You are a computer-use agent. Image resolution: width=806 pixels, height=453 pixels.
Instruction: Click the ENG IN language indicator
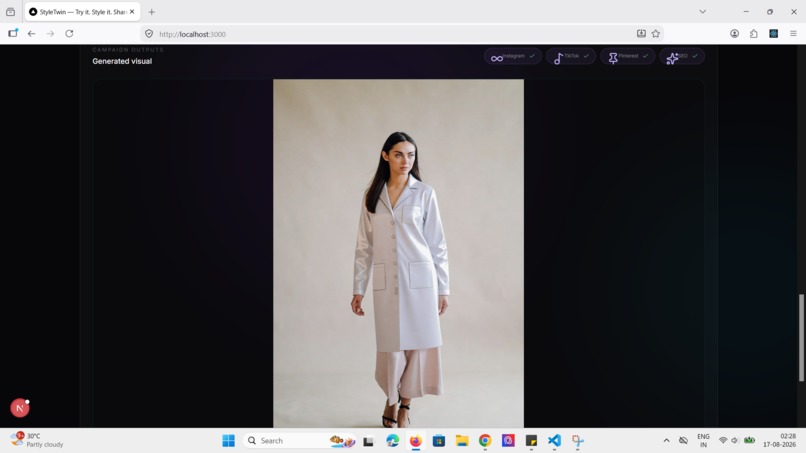703,441
